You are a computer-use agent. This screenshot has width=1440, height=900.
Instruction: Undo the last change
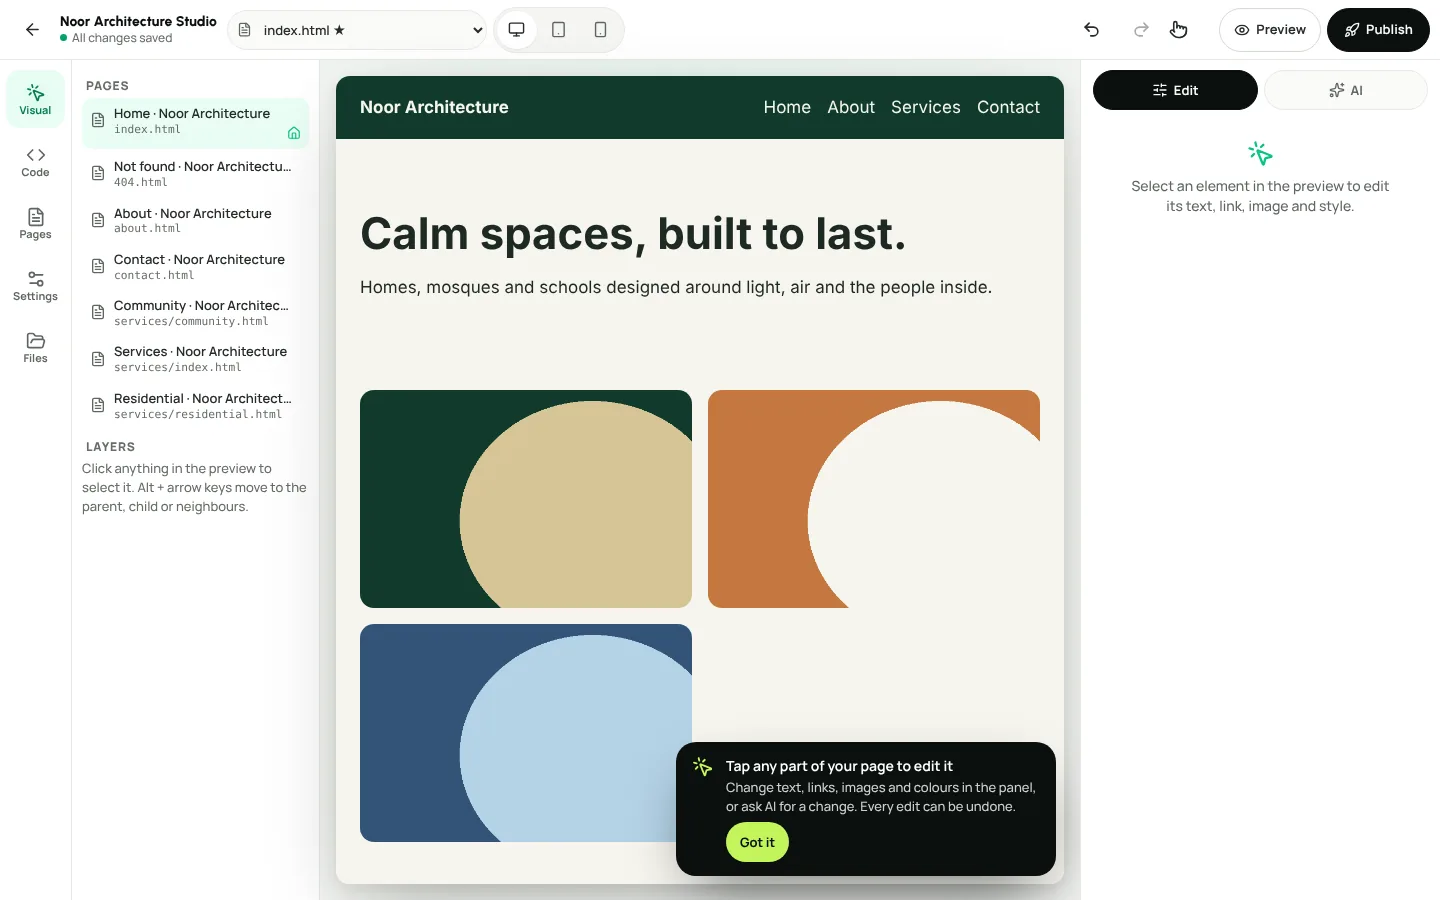(x=1092, y=30)
